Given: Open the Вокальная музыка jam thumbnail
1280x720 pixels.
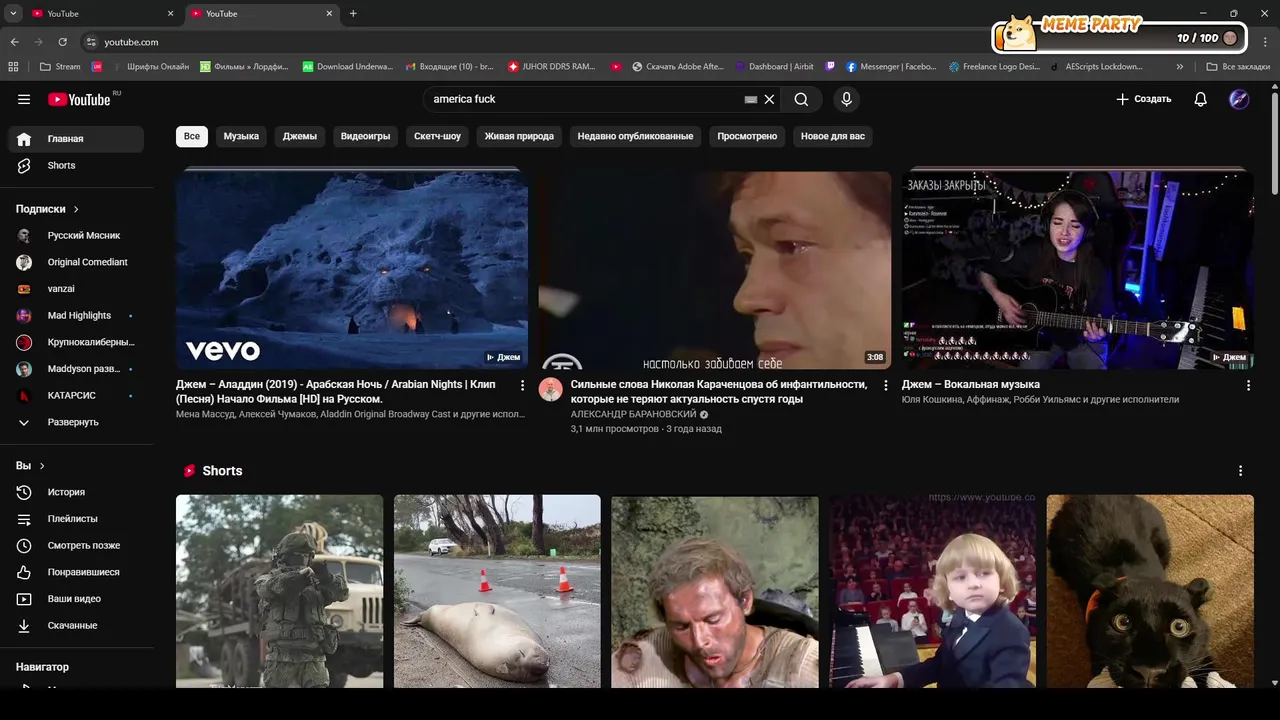Looking at the screenshot, I should (1078, 268).
